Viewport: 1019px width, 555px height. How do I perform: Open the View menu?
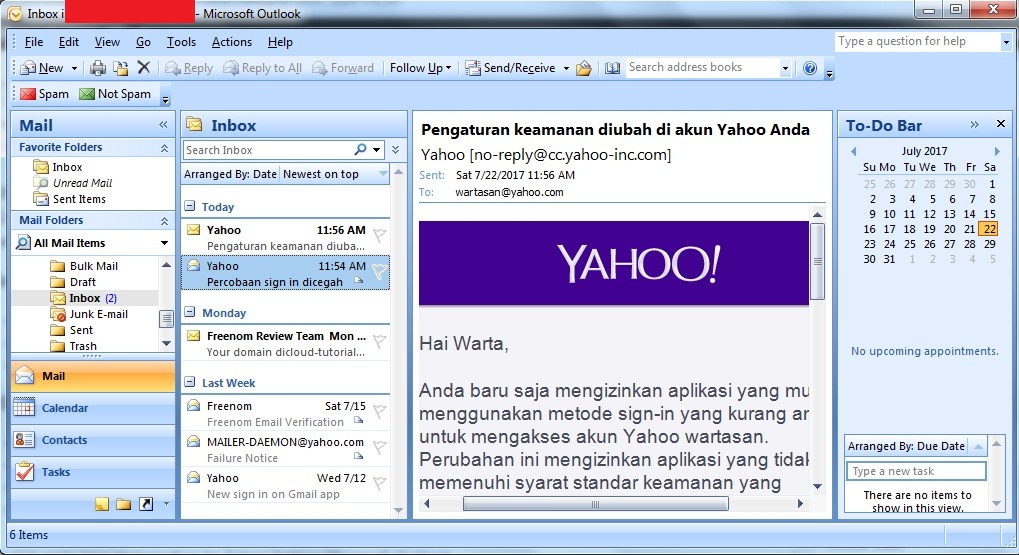click(x=107, y=42)
